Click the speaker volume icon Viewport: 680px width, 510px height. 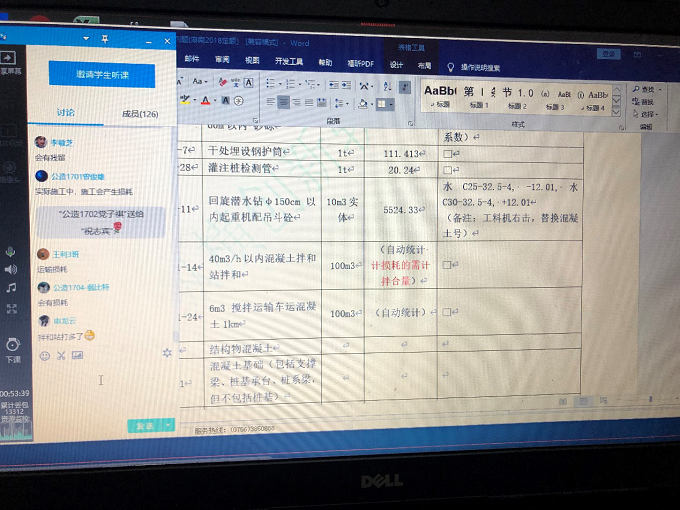point(11,269)
